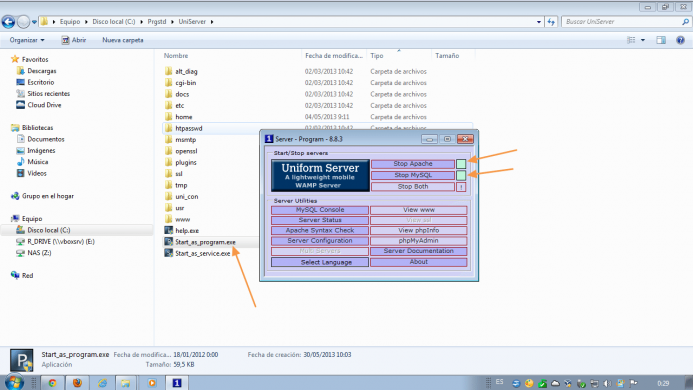Open Escritorio in sidebar

point(41,82)
